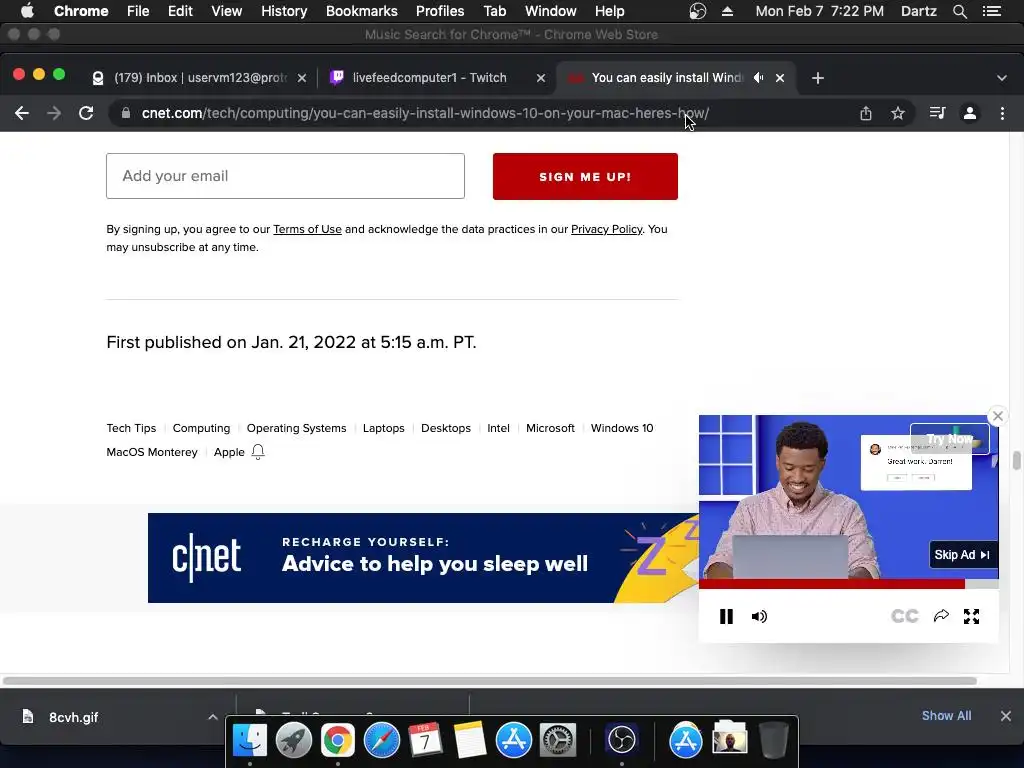Pause the floating video player
This screenshot has width=1024, height=768.
pos(726,616)
